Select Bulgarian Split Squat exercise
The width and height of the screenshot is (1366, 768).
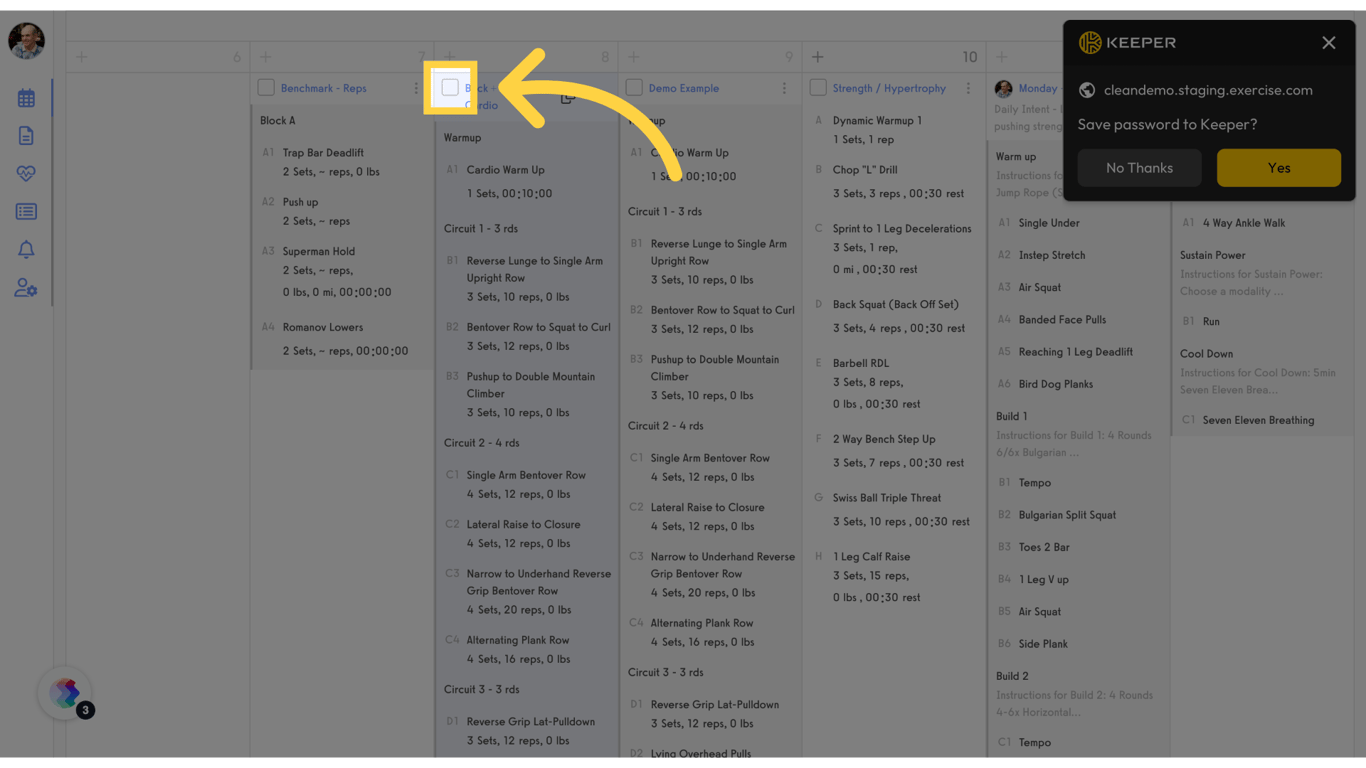pyautogui.click(x=1067, y=515)
